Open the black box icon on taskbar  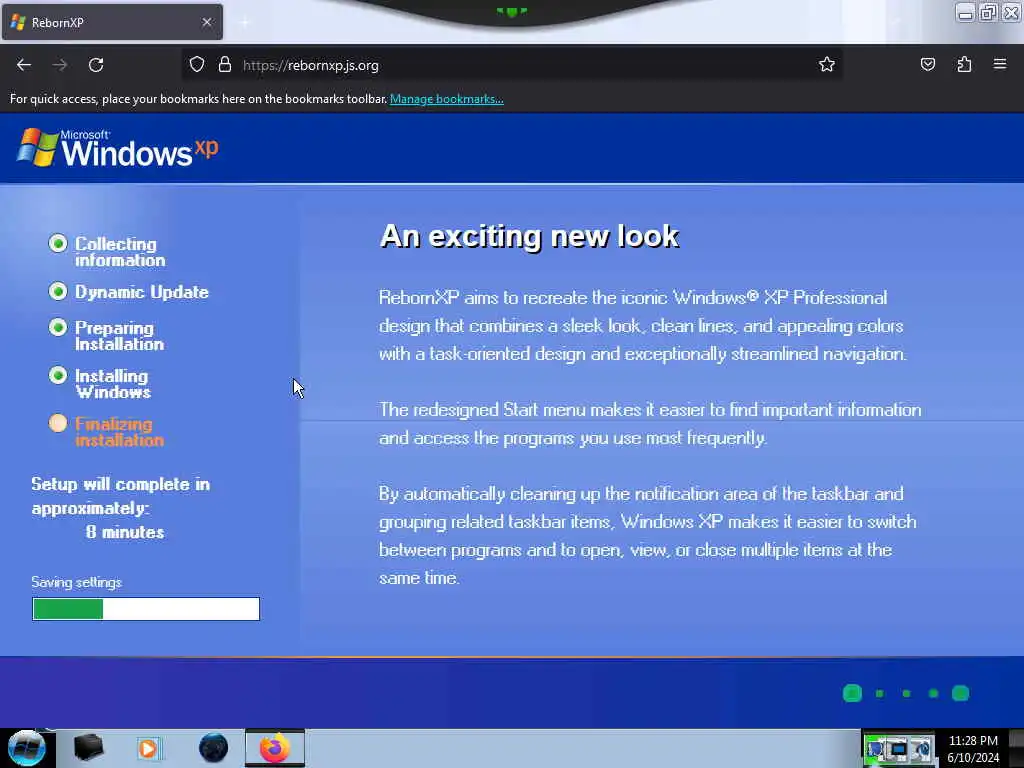(x=88, y=748)
